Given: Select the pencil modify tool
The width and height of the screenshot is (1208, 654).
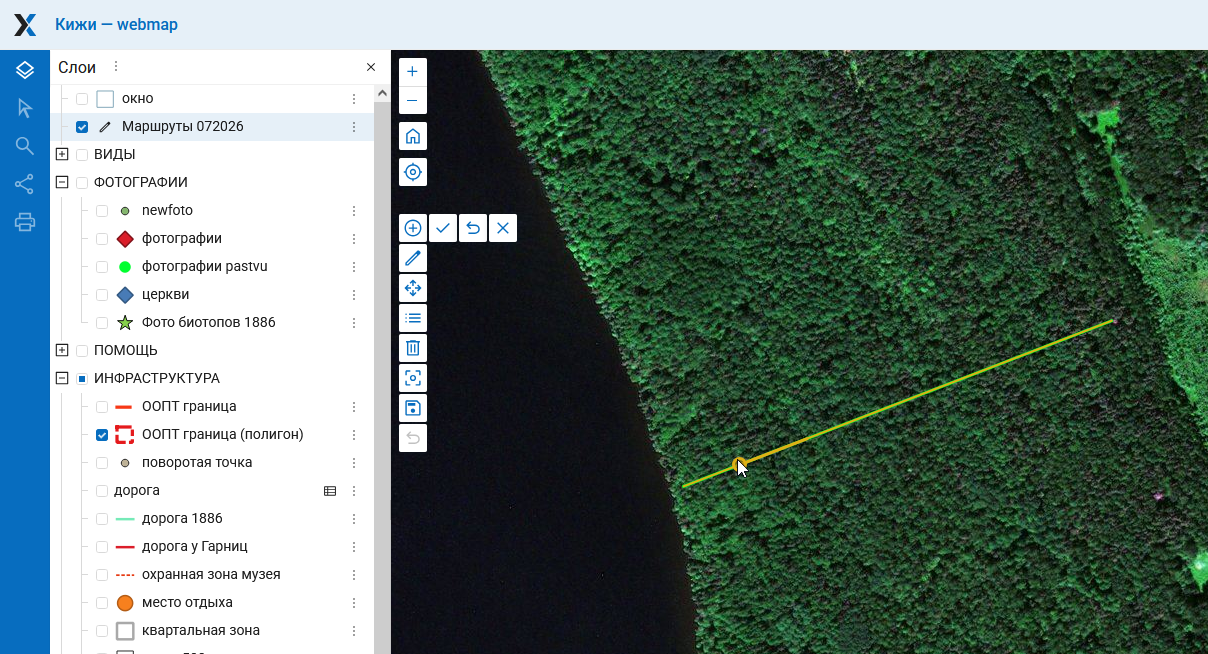Looking at the screenshot, I should pos(413,258).
